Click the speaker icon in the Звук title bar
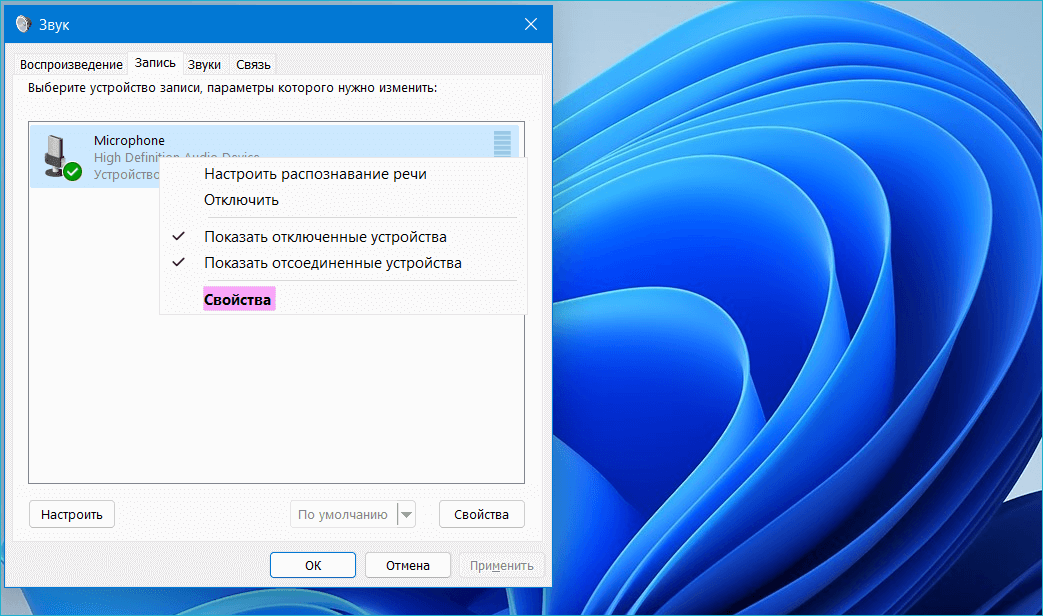The image size is (1043, 616). point(24,25)
